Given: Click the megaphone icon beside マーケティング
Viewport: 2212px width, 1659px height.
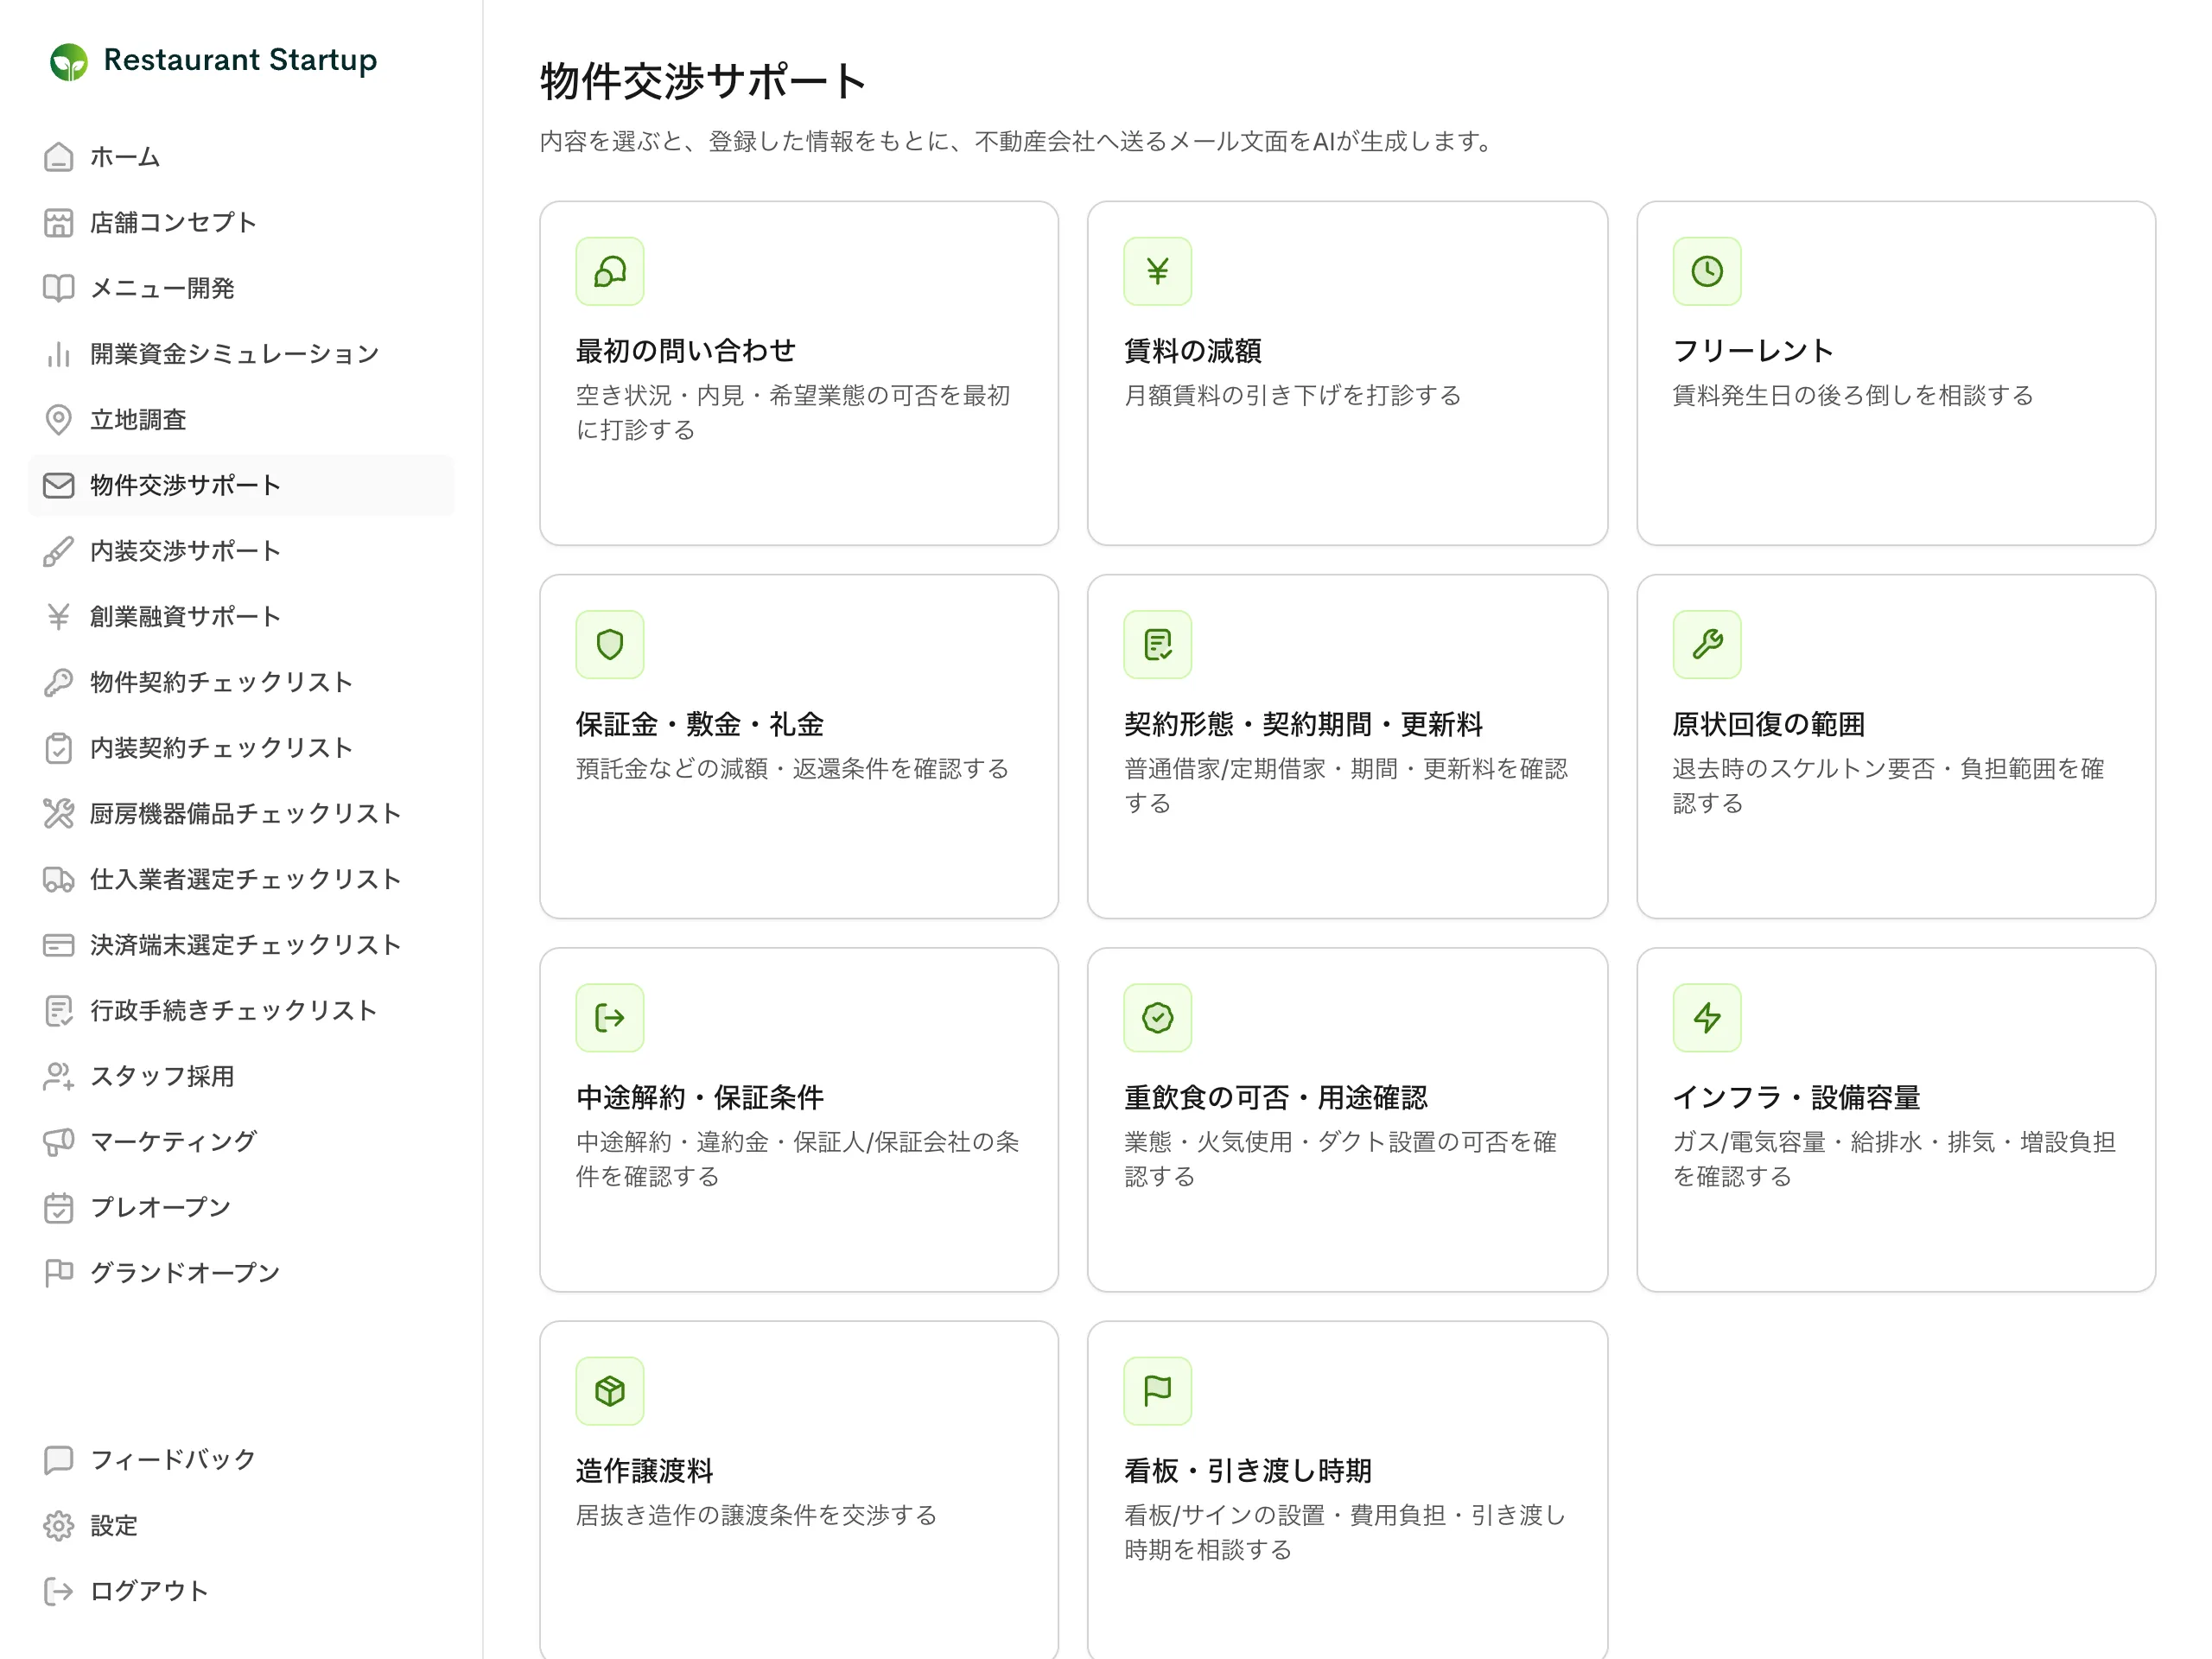Looking at the screenshot, I should [58, 1142].
